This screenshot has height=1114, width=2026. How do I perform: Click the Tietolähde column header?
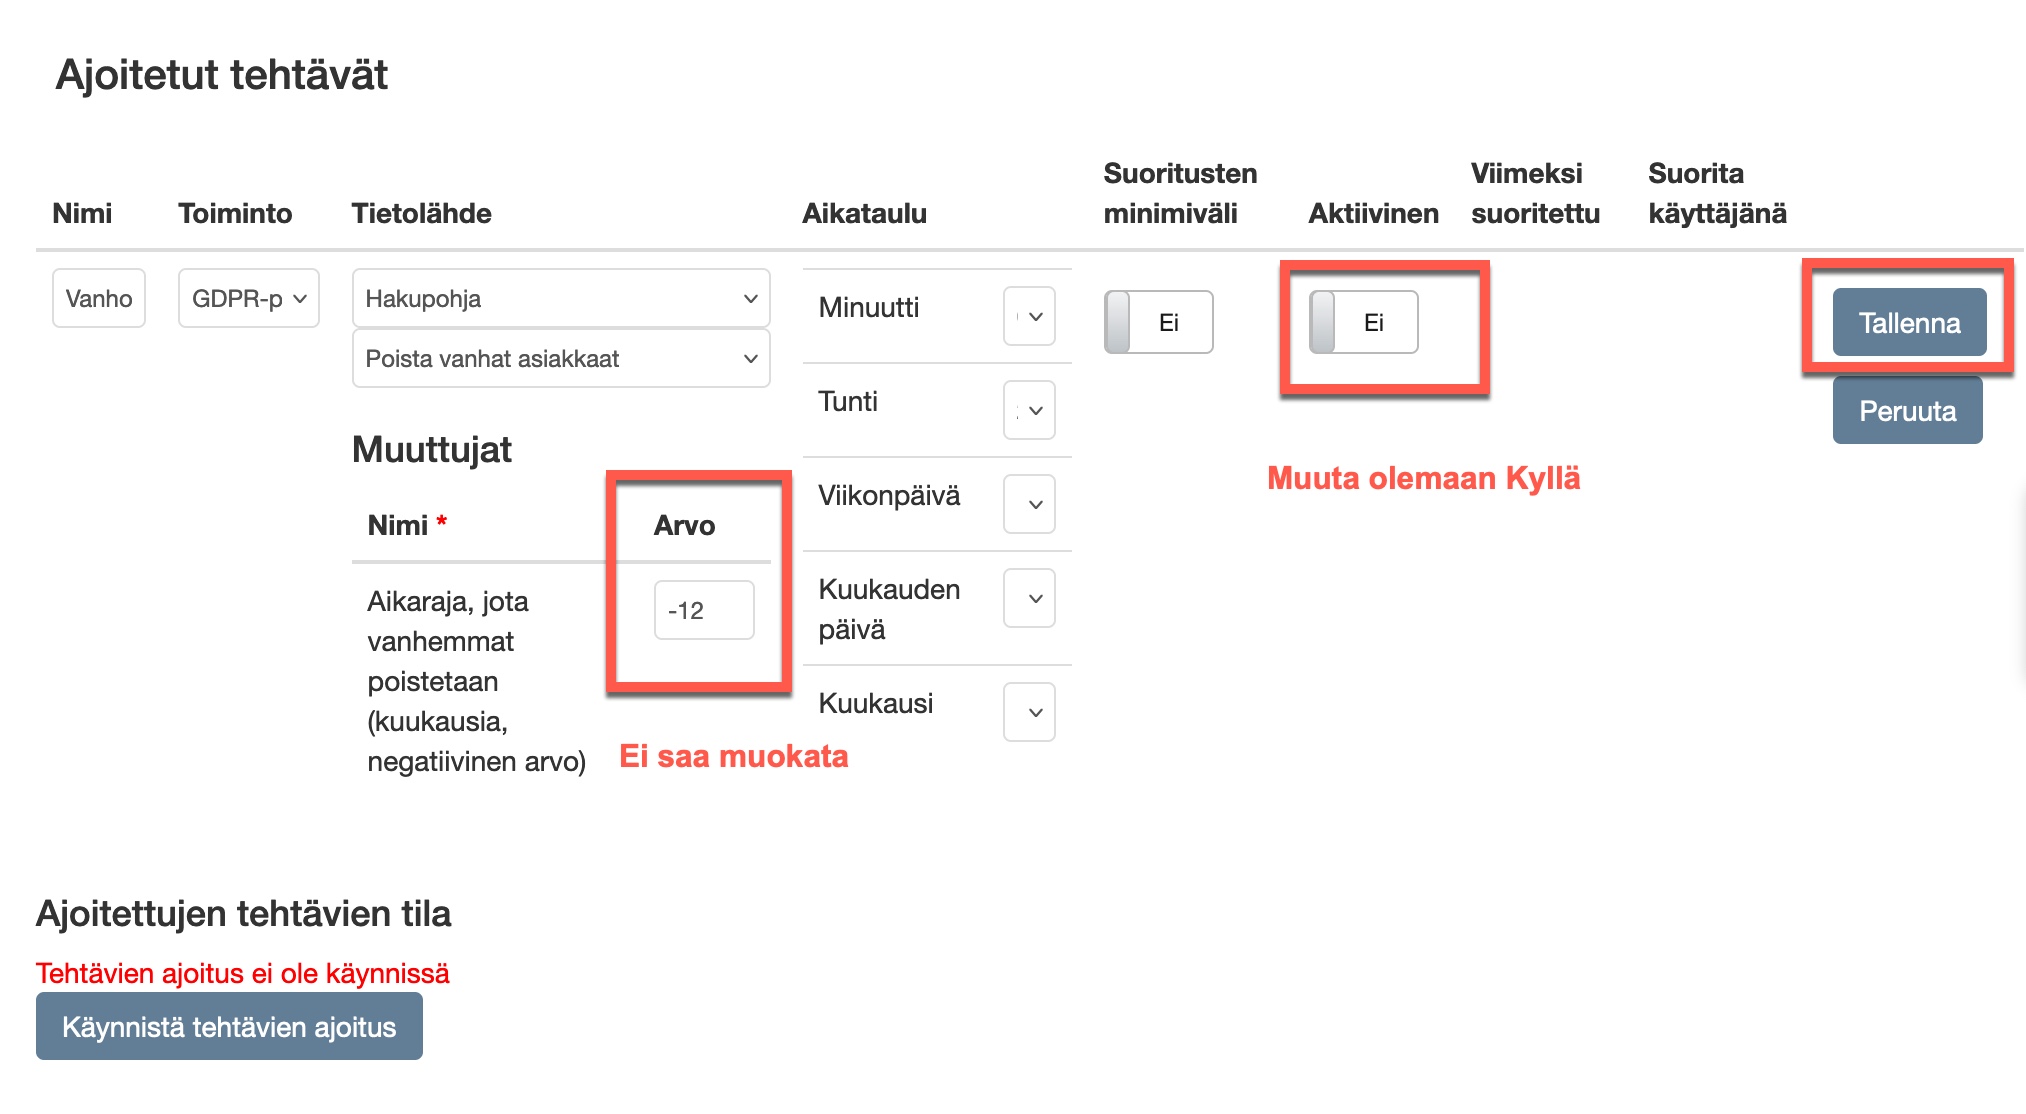click(421, 213)
